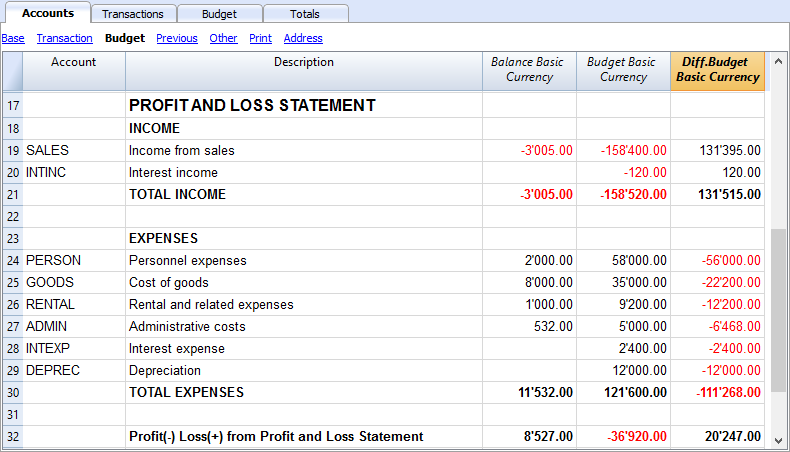790x452 pixels.
Task: Click the Administrative costs description
Action: click(304, 327)
